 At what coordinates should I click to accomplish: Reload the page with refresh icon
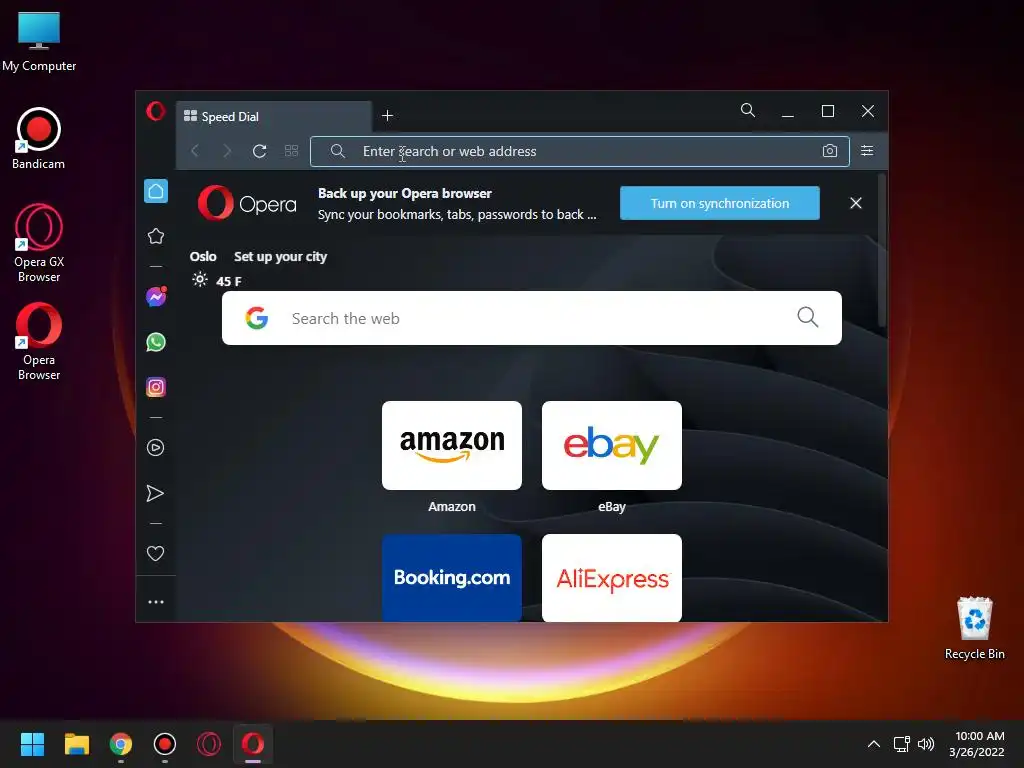(259, 151)
